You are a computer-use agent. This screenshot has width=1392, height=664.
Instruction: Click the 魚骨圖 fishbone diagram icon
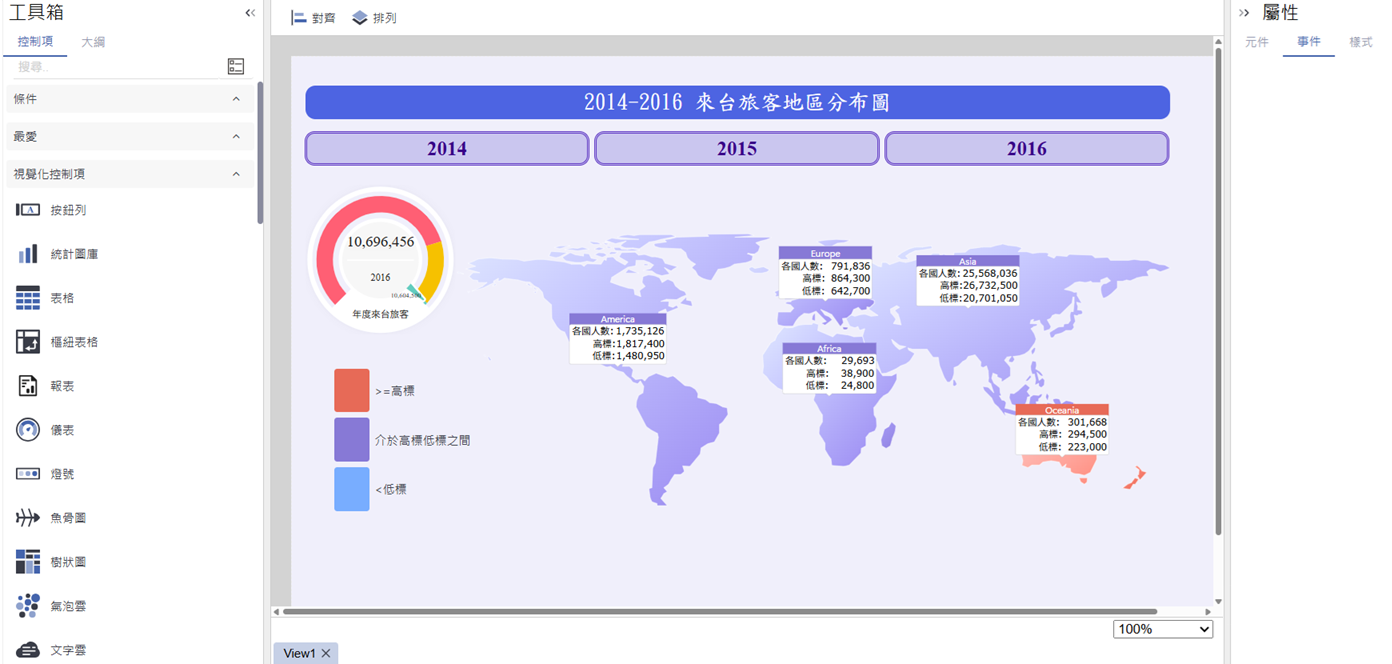click(28, 518)
